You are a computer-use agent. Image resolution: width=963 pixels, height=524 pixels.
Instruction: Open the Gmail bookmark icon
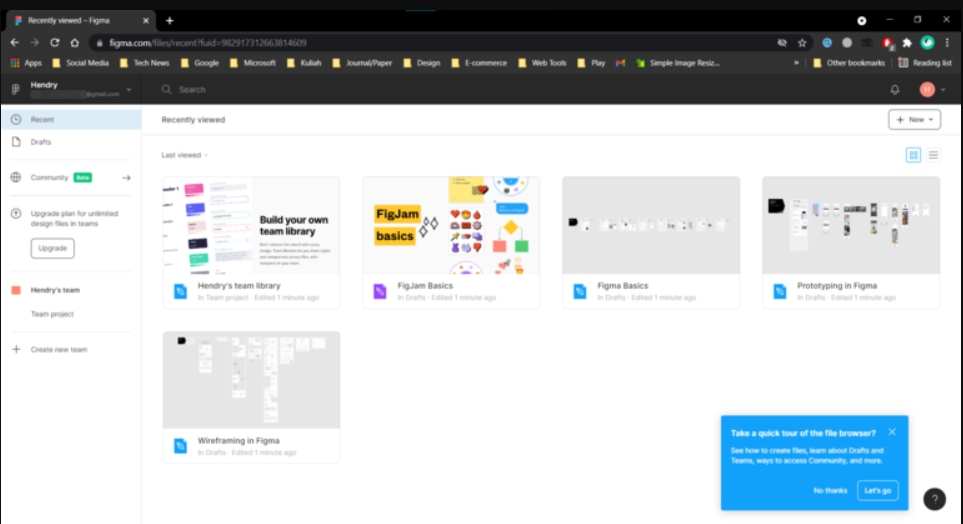coord(620,63)
